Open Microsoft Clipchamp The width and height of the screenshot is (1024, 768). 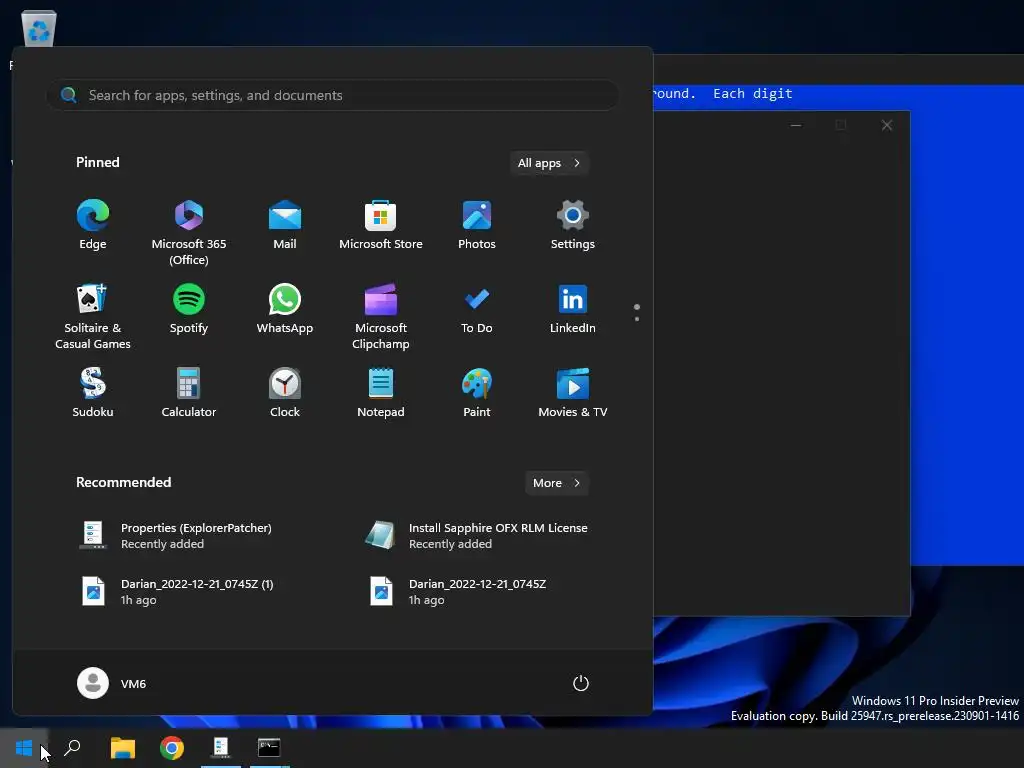(x=381, y=317)
